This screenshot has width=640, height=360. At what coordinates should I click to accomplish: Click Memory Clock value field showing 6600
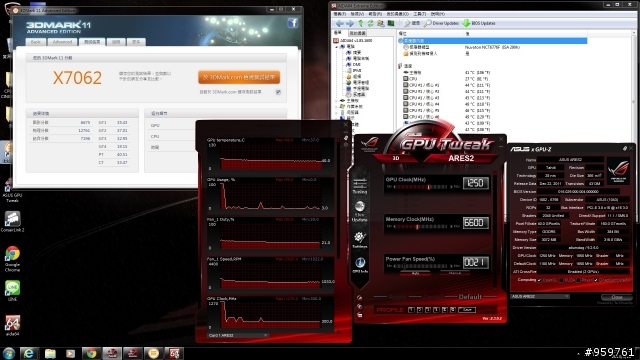[x=476, y=223]
